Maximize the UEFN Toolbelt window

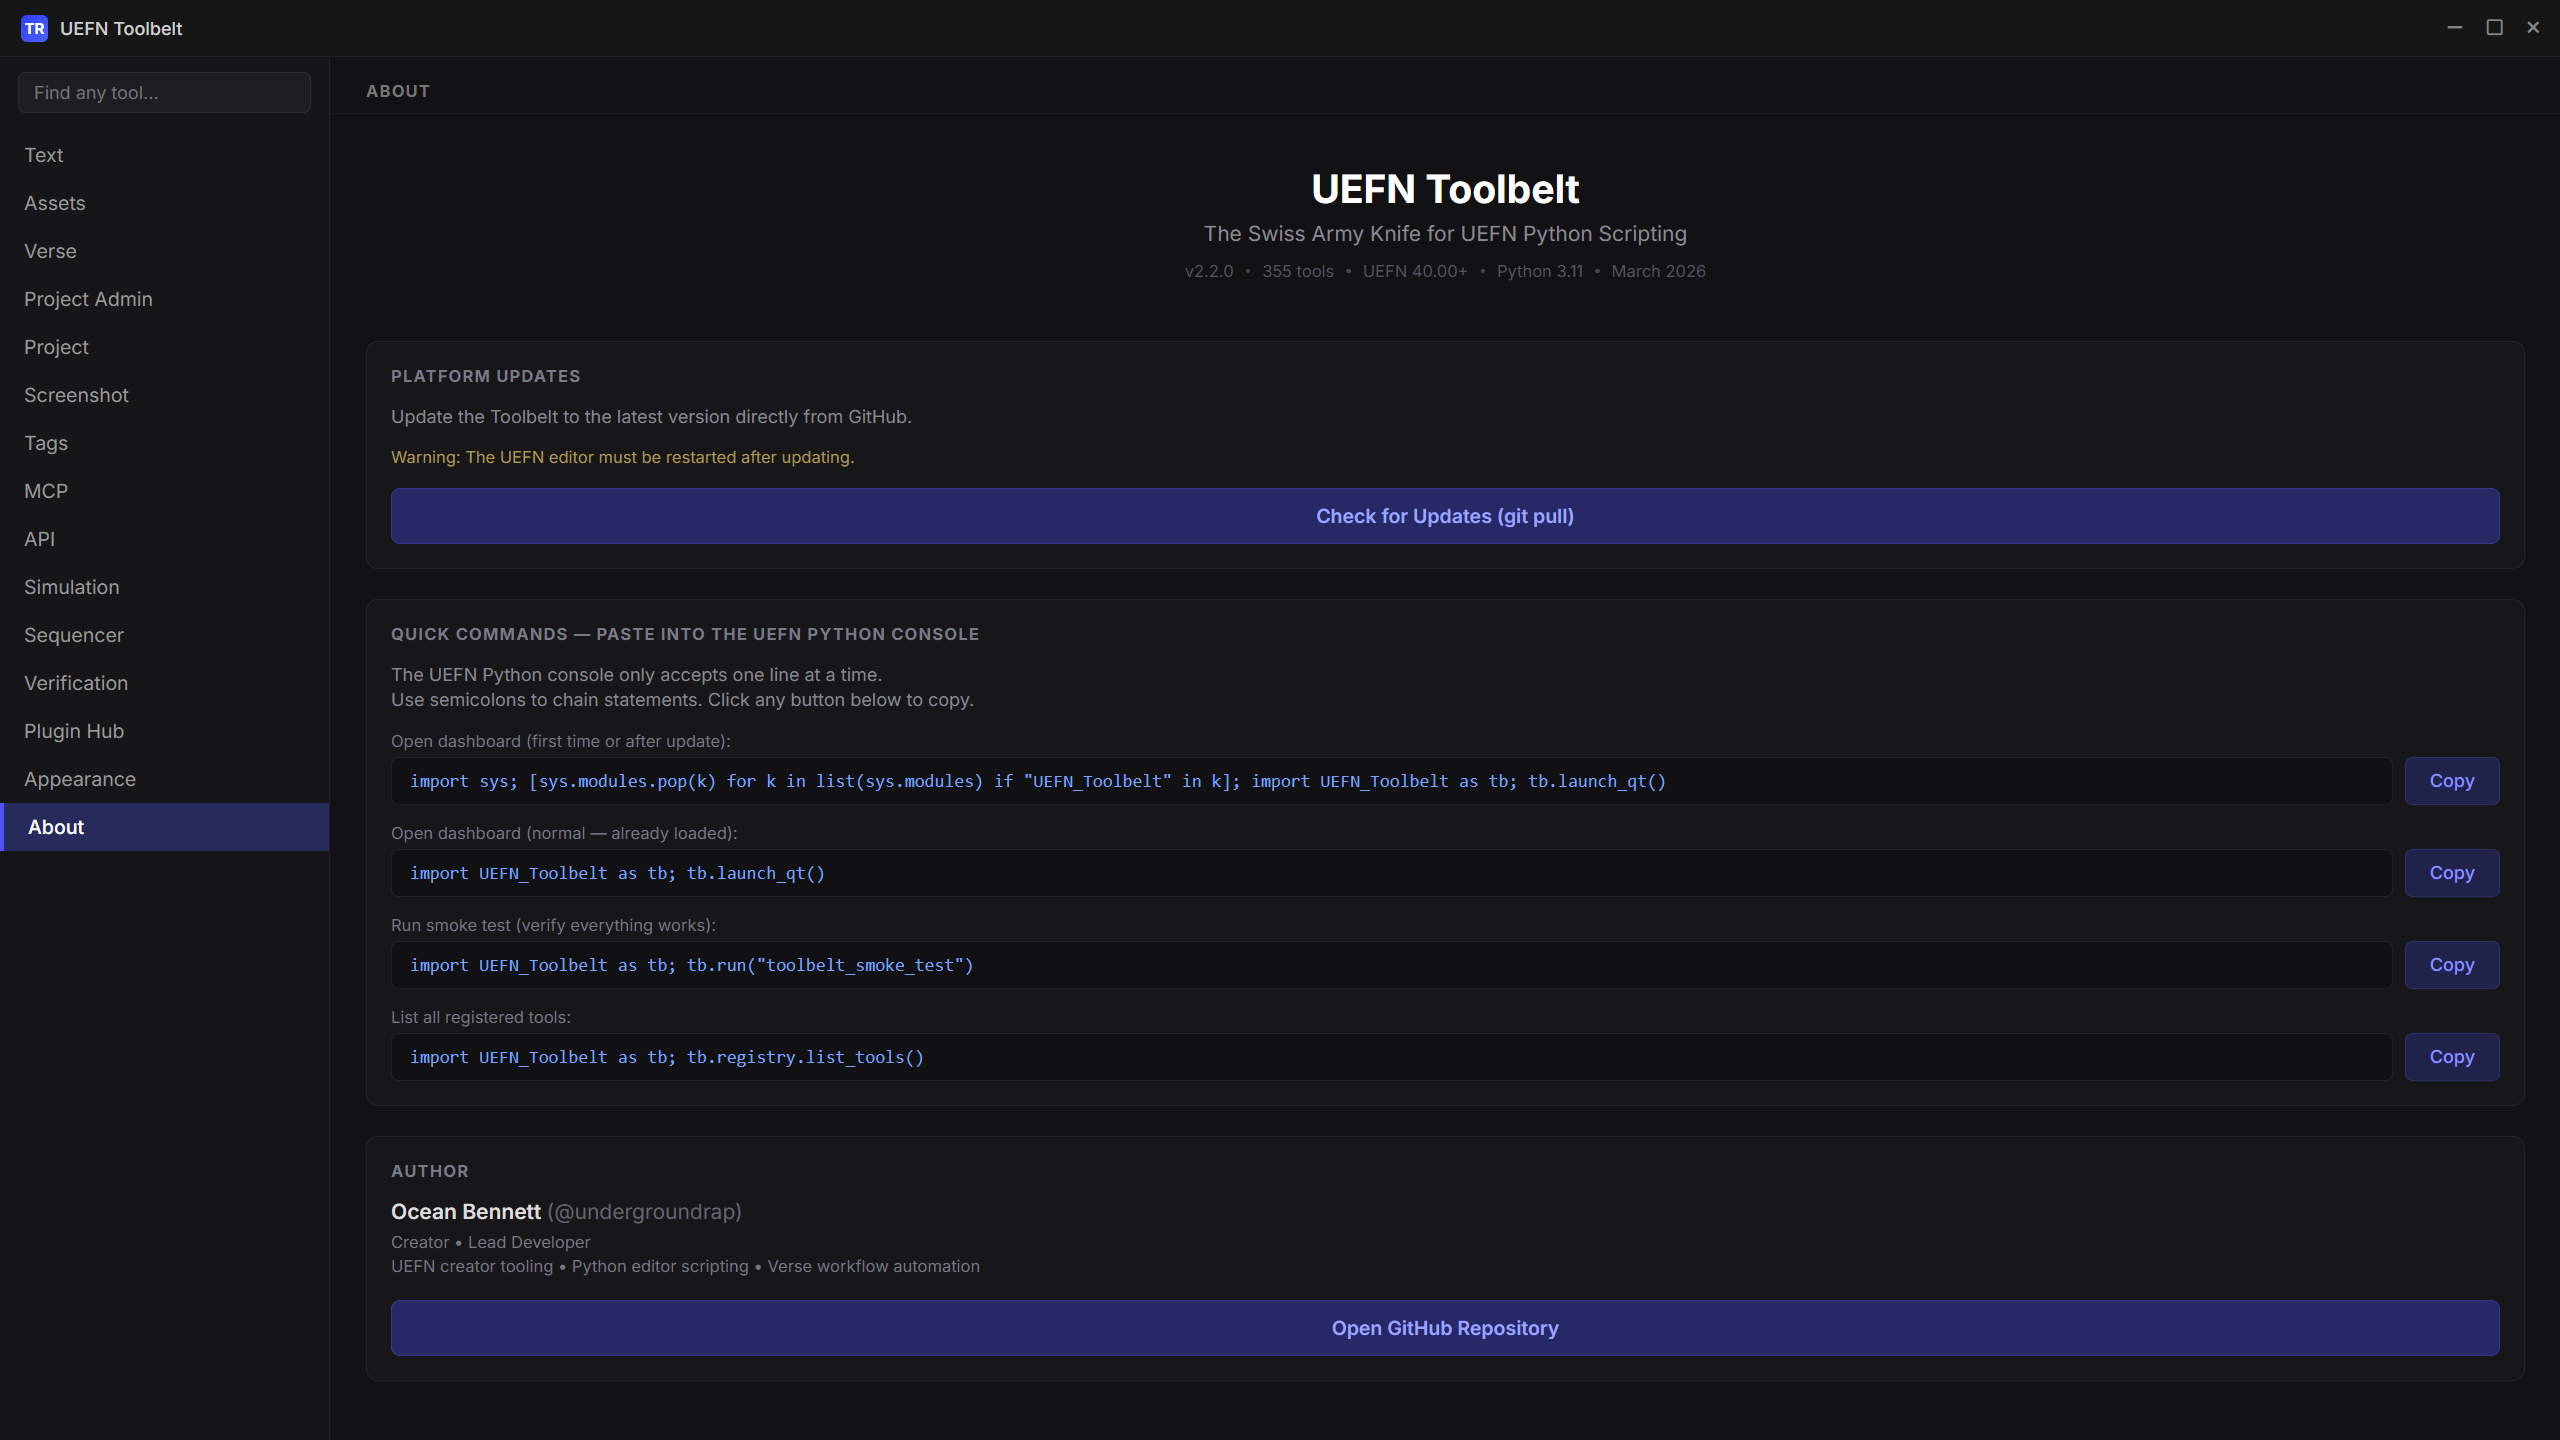(x=2495, y=28)
